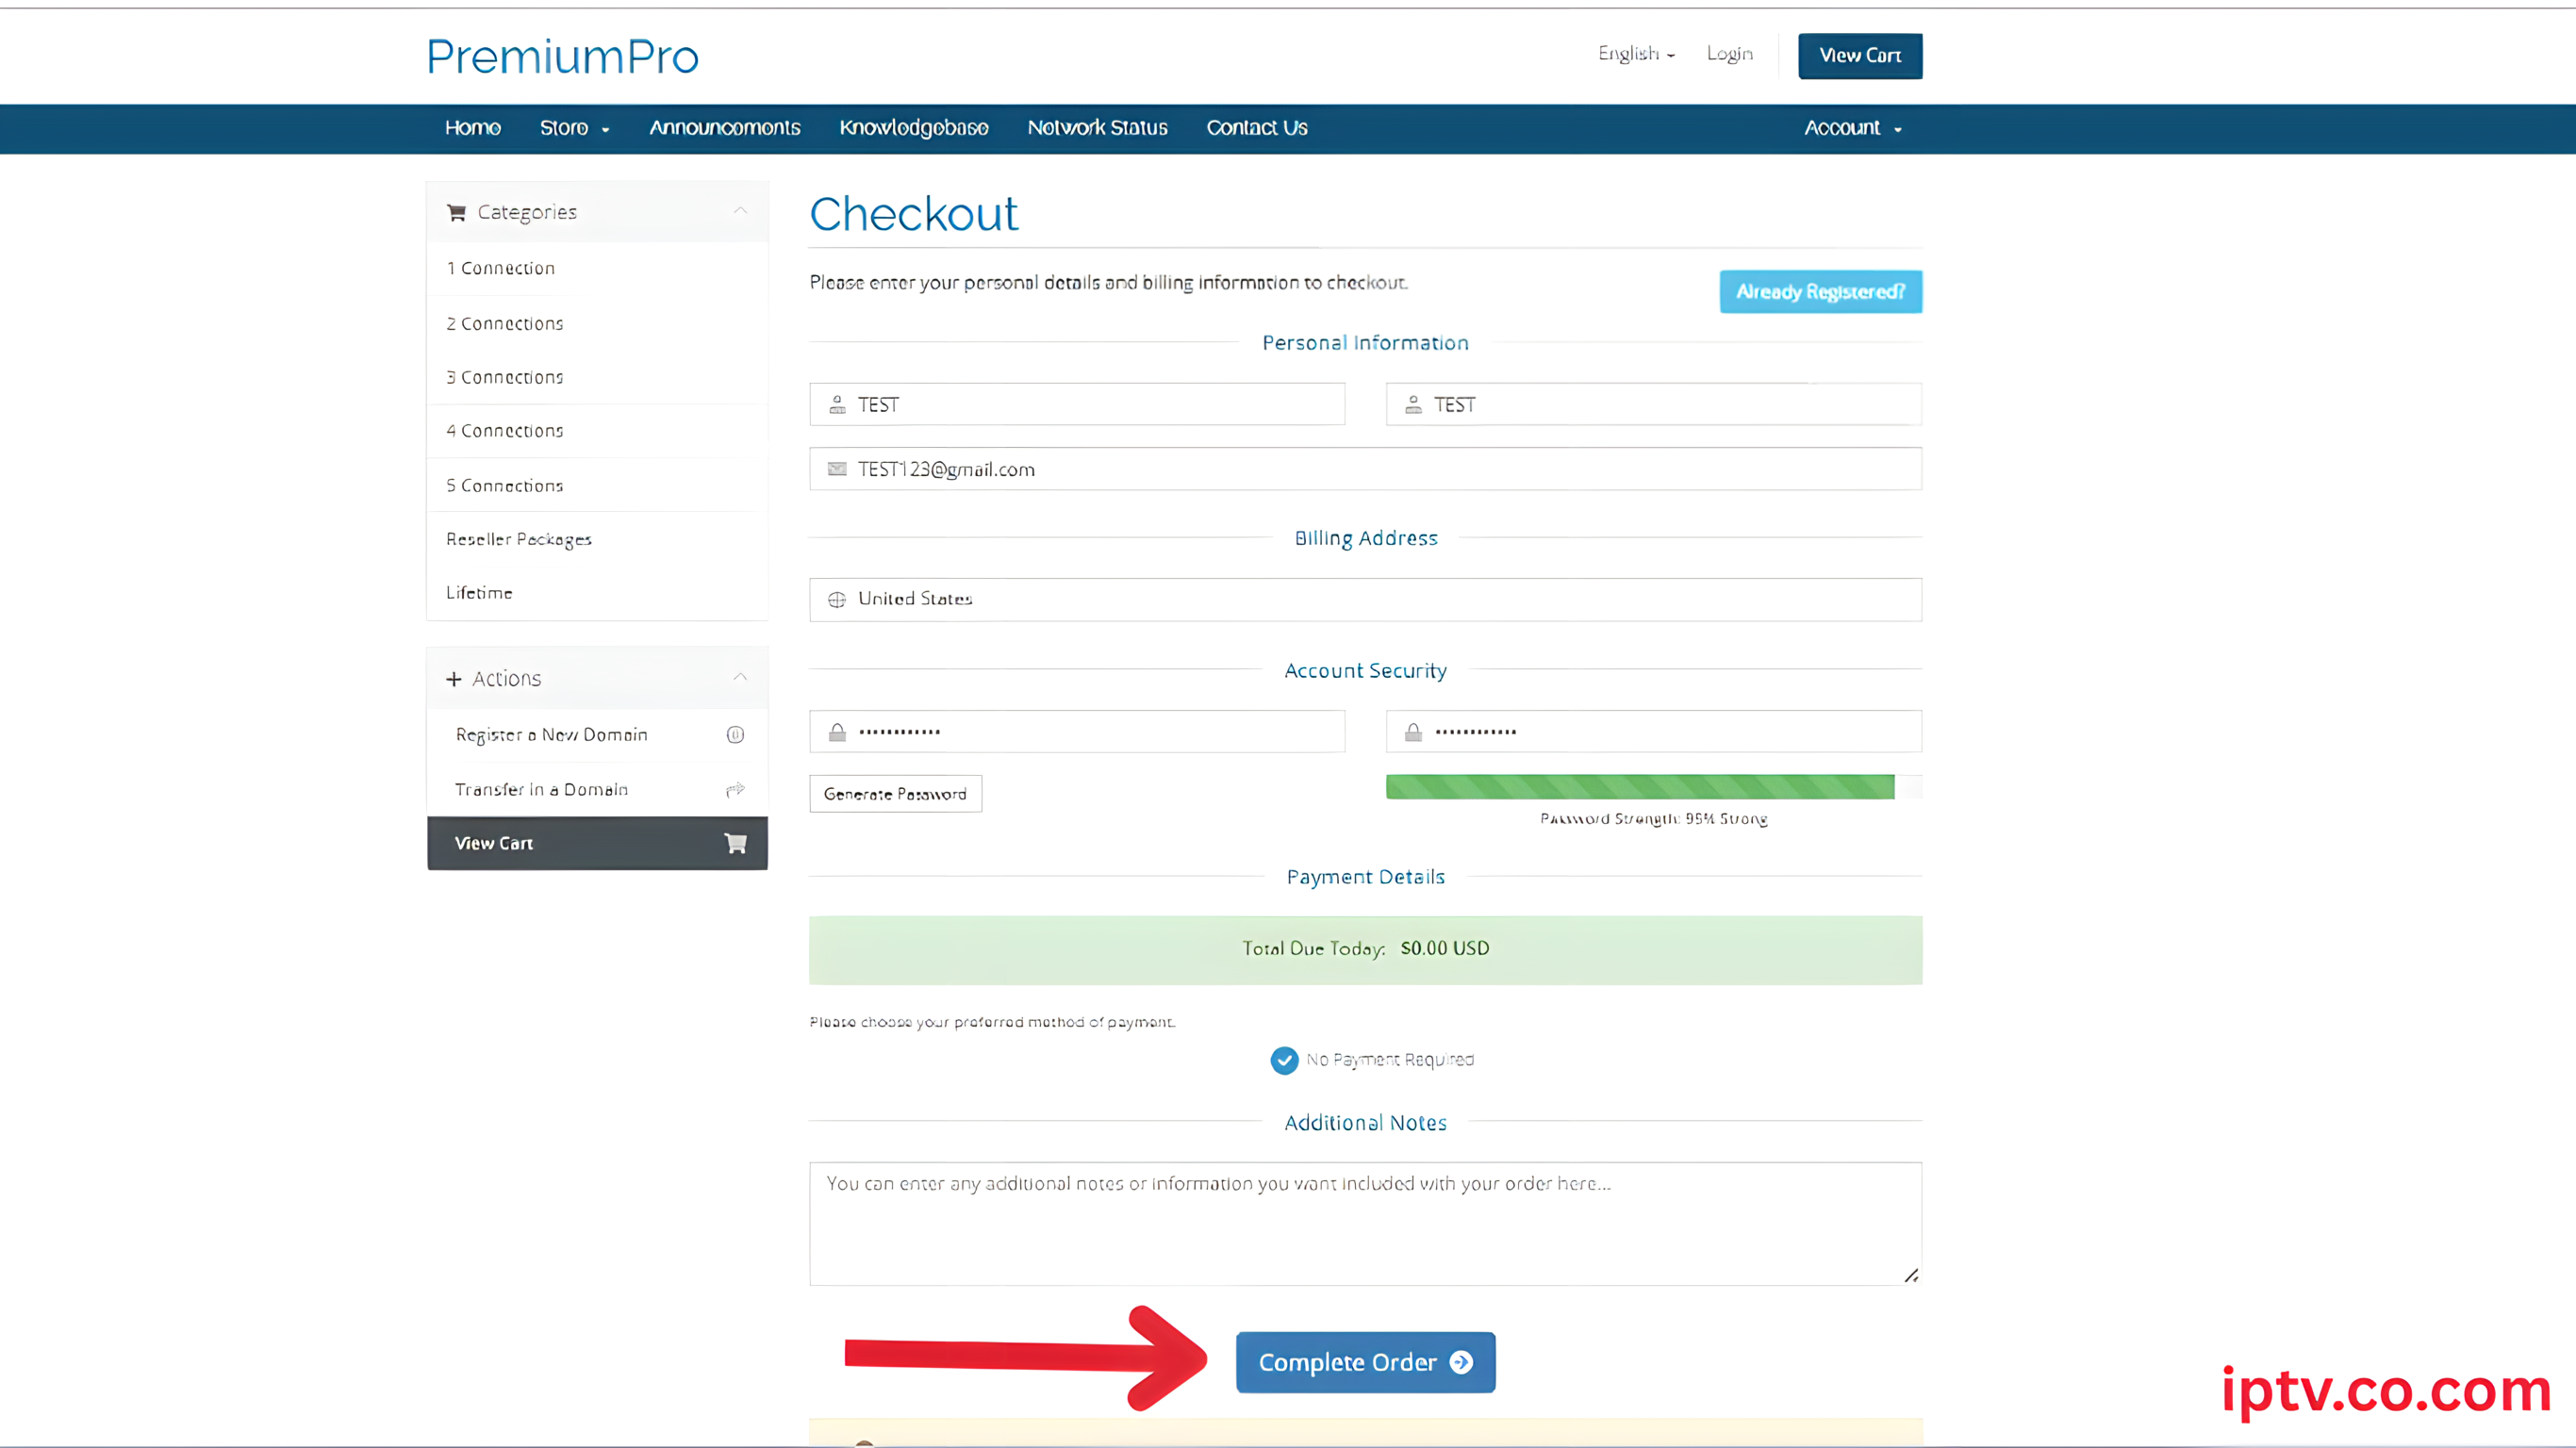
Task: Open Lifetime category
Action: 597,593
